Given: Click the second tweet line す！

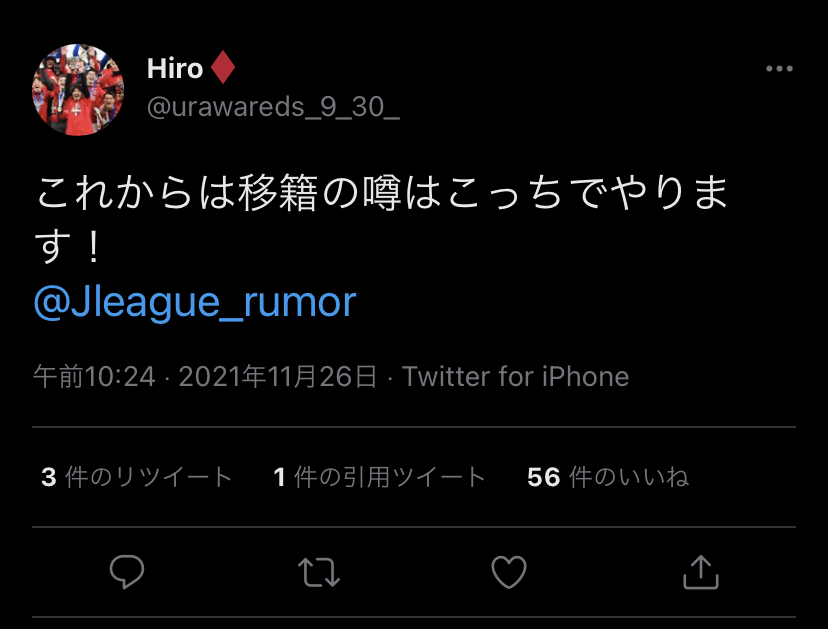Looking at the screenshot, I should pos(69,247).
